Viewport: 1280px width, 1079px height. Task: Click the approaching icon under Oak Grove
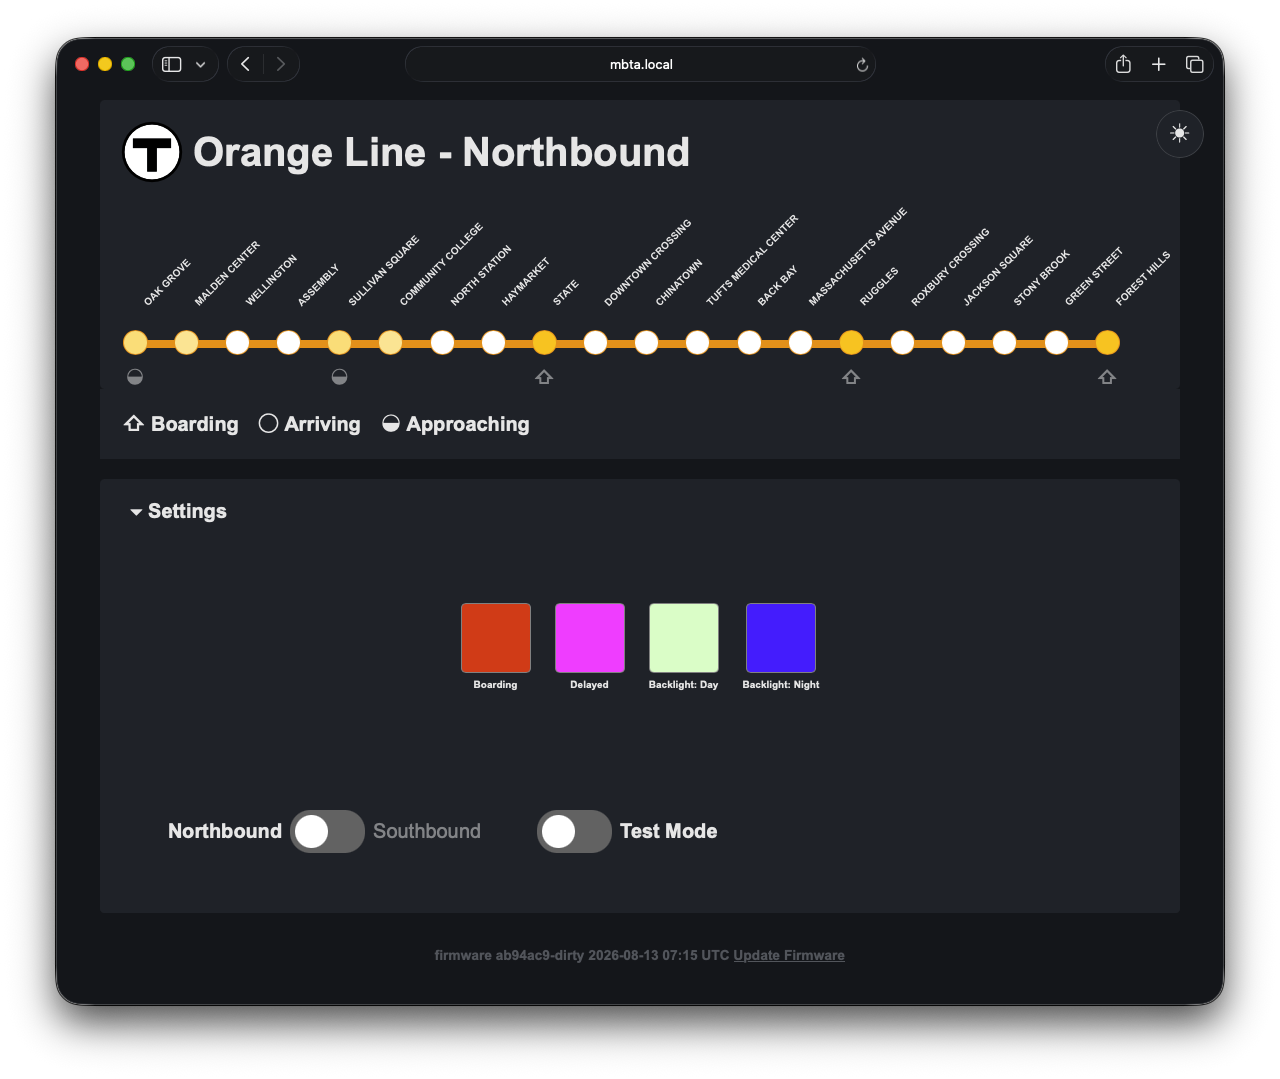[135, 377]
